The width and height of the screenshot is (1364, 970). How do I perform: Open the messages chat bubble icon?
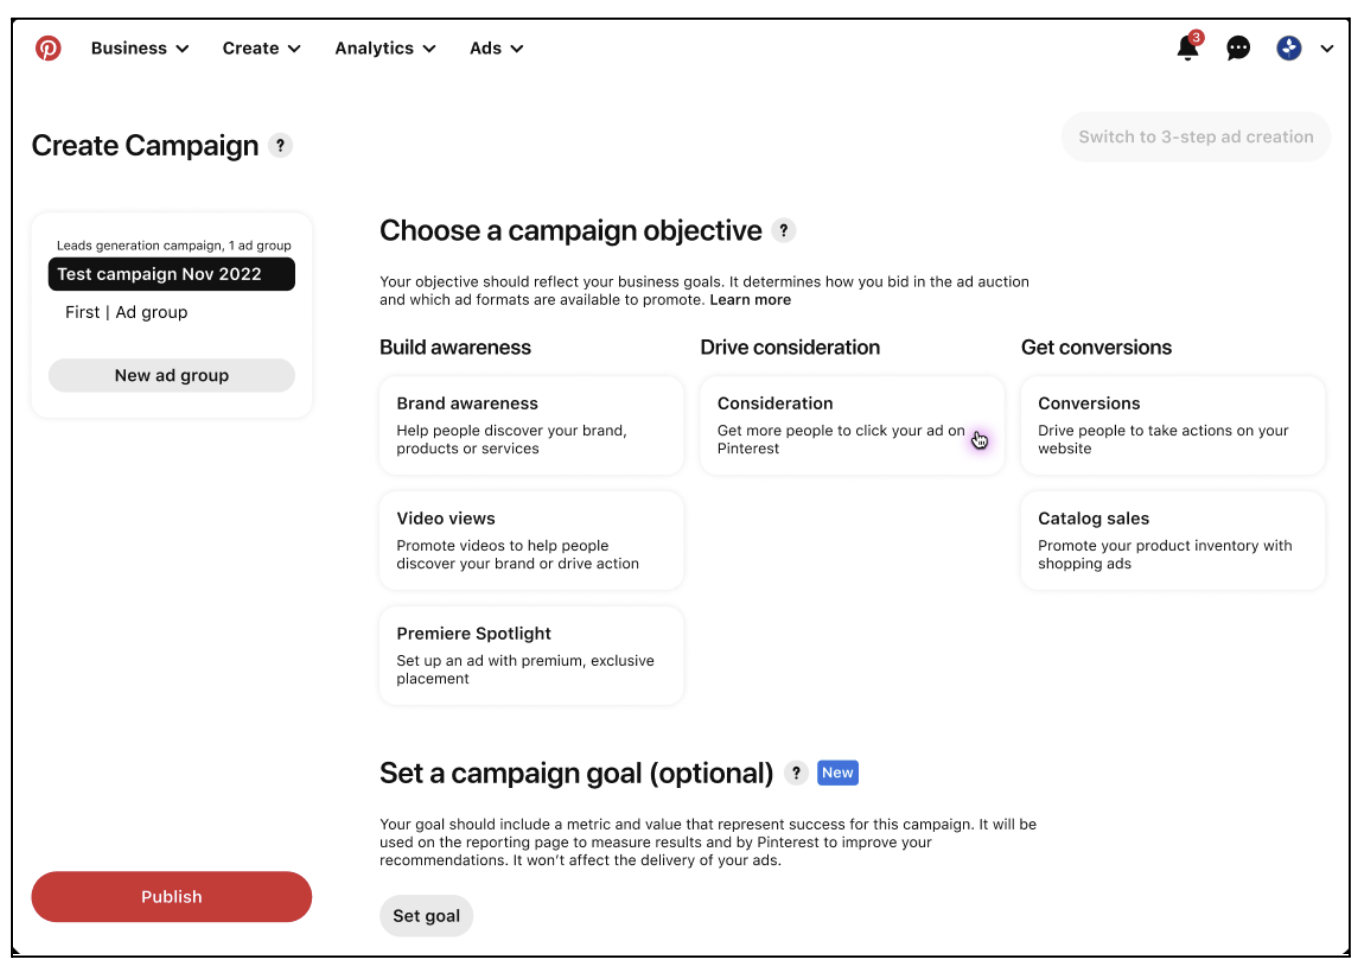1238,48
